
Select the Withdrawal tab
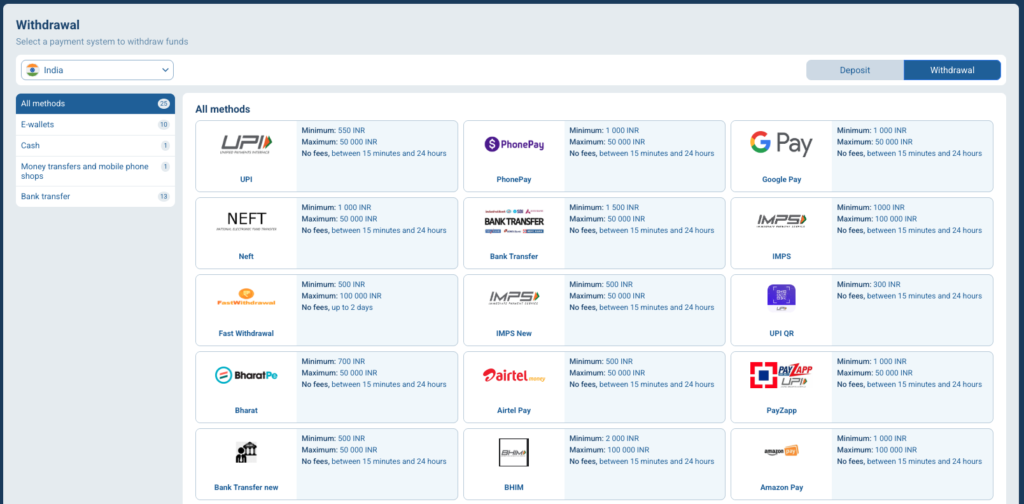click(x=952, y=70)
